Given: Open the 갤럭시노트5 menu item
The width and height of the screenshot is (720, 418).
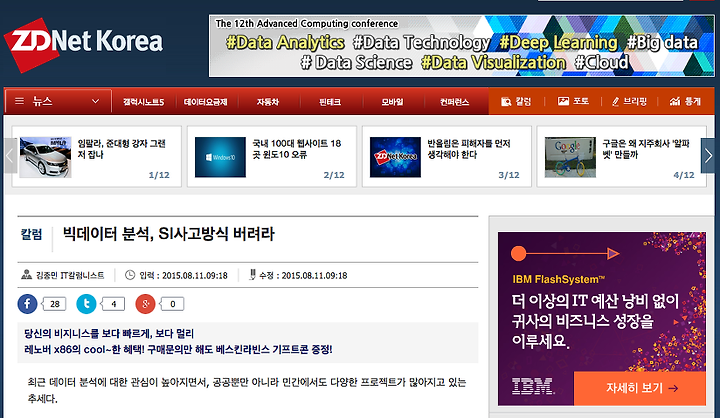Looking at the screenshot, I should tap(143, 102).
